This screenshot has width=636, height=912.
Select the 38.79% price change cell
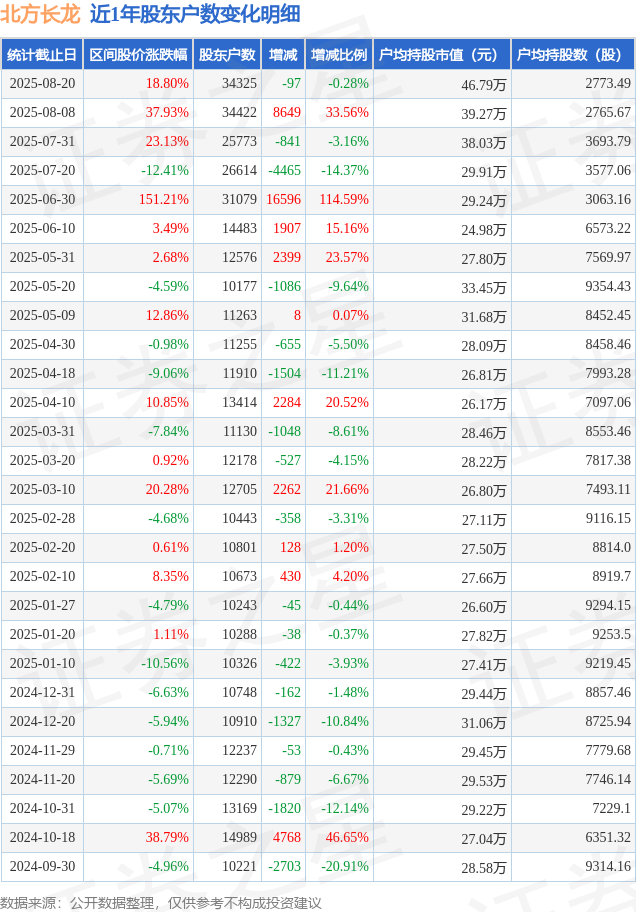(x=167, y=837)
